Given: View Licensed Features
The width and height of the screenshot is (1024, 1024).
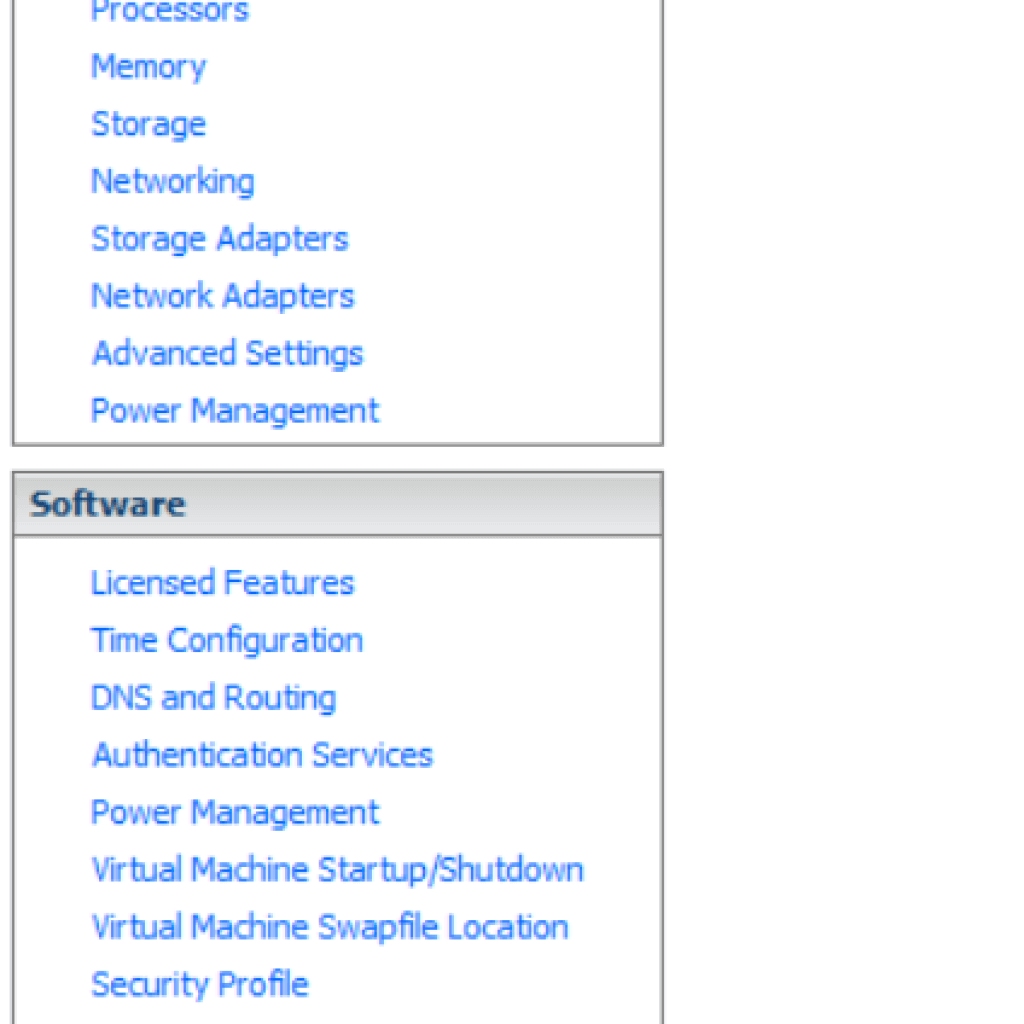Looking at the screenshot, I should click(x=222, y=582).
